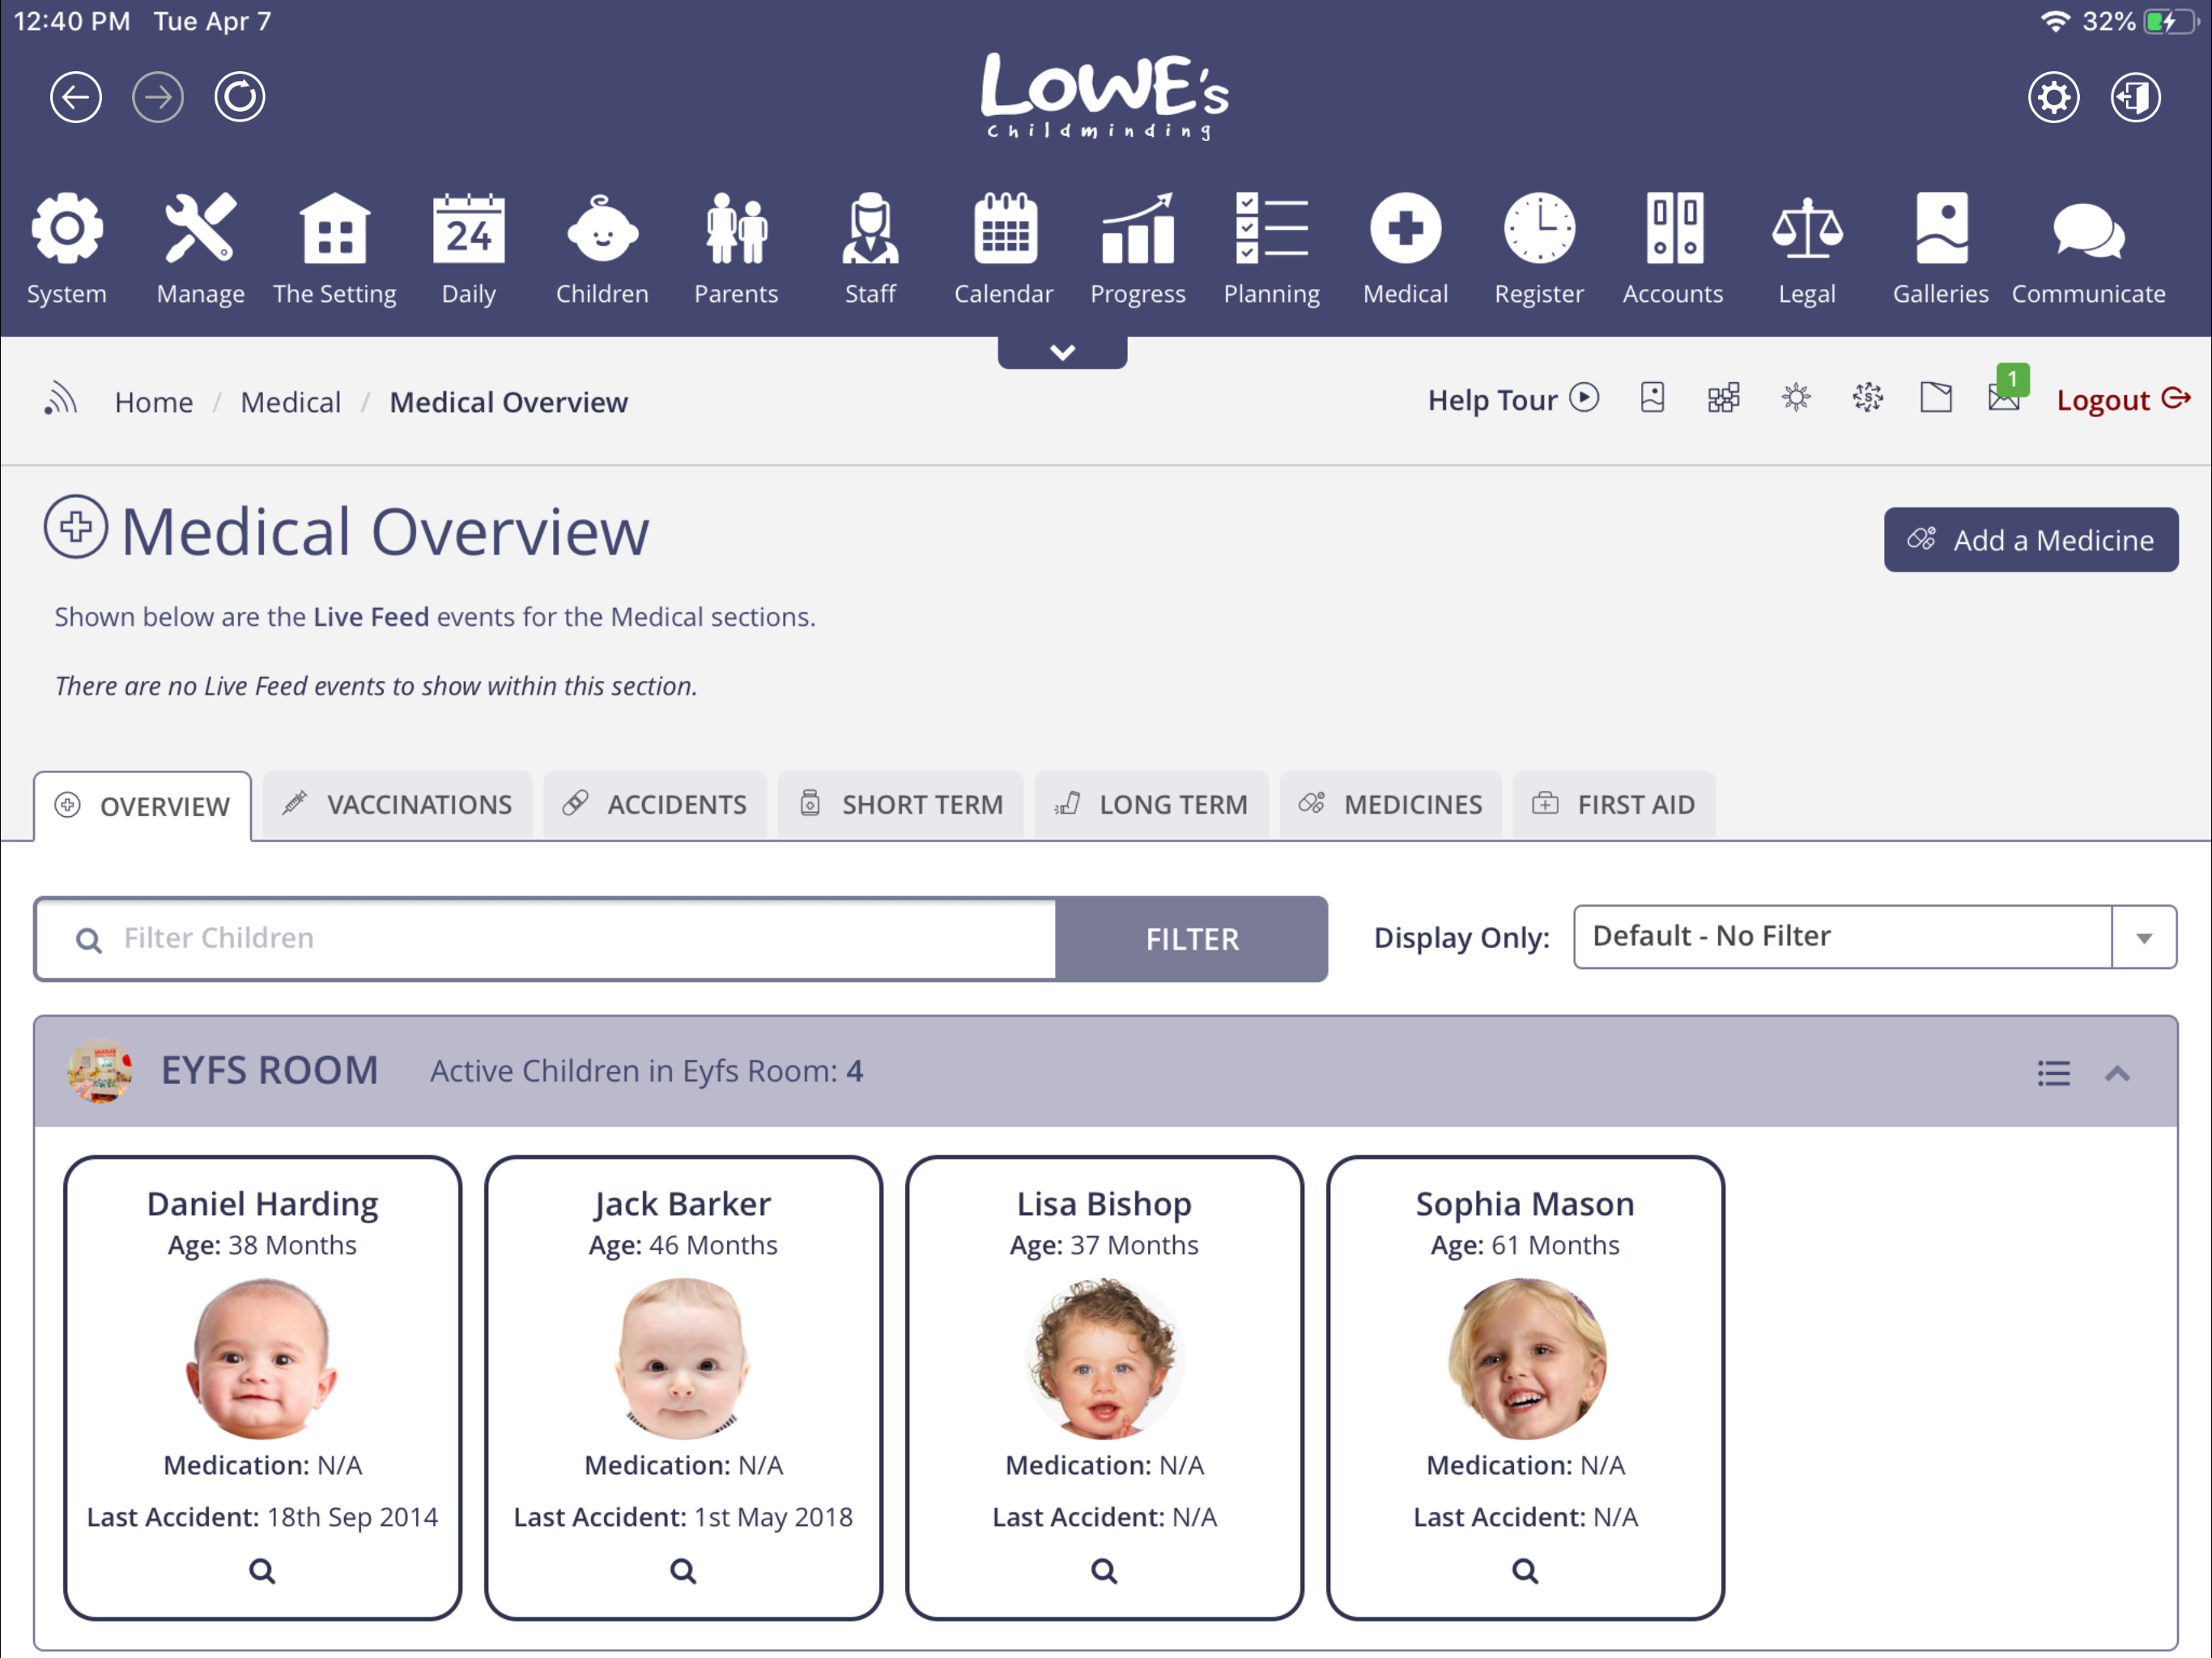This screenshot has width=2212, height=1658.
Task: Toggle the list view for EYFS ROOM
Action: point(2053,1073)
